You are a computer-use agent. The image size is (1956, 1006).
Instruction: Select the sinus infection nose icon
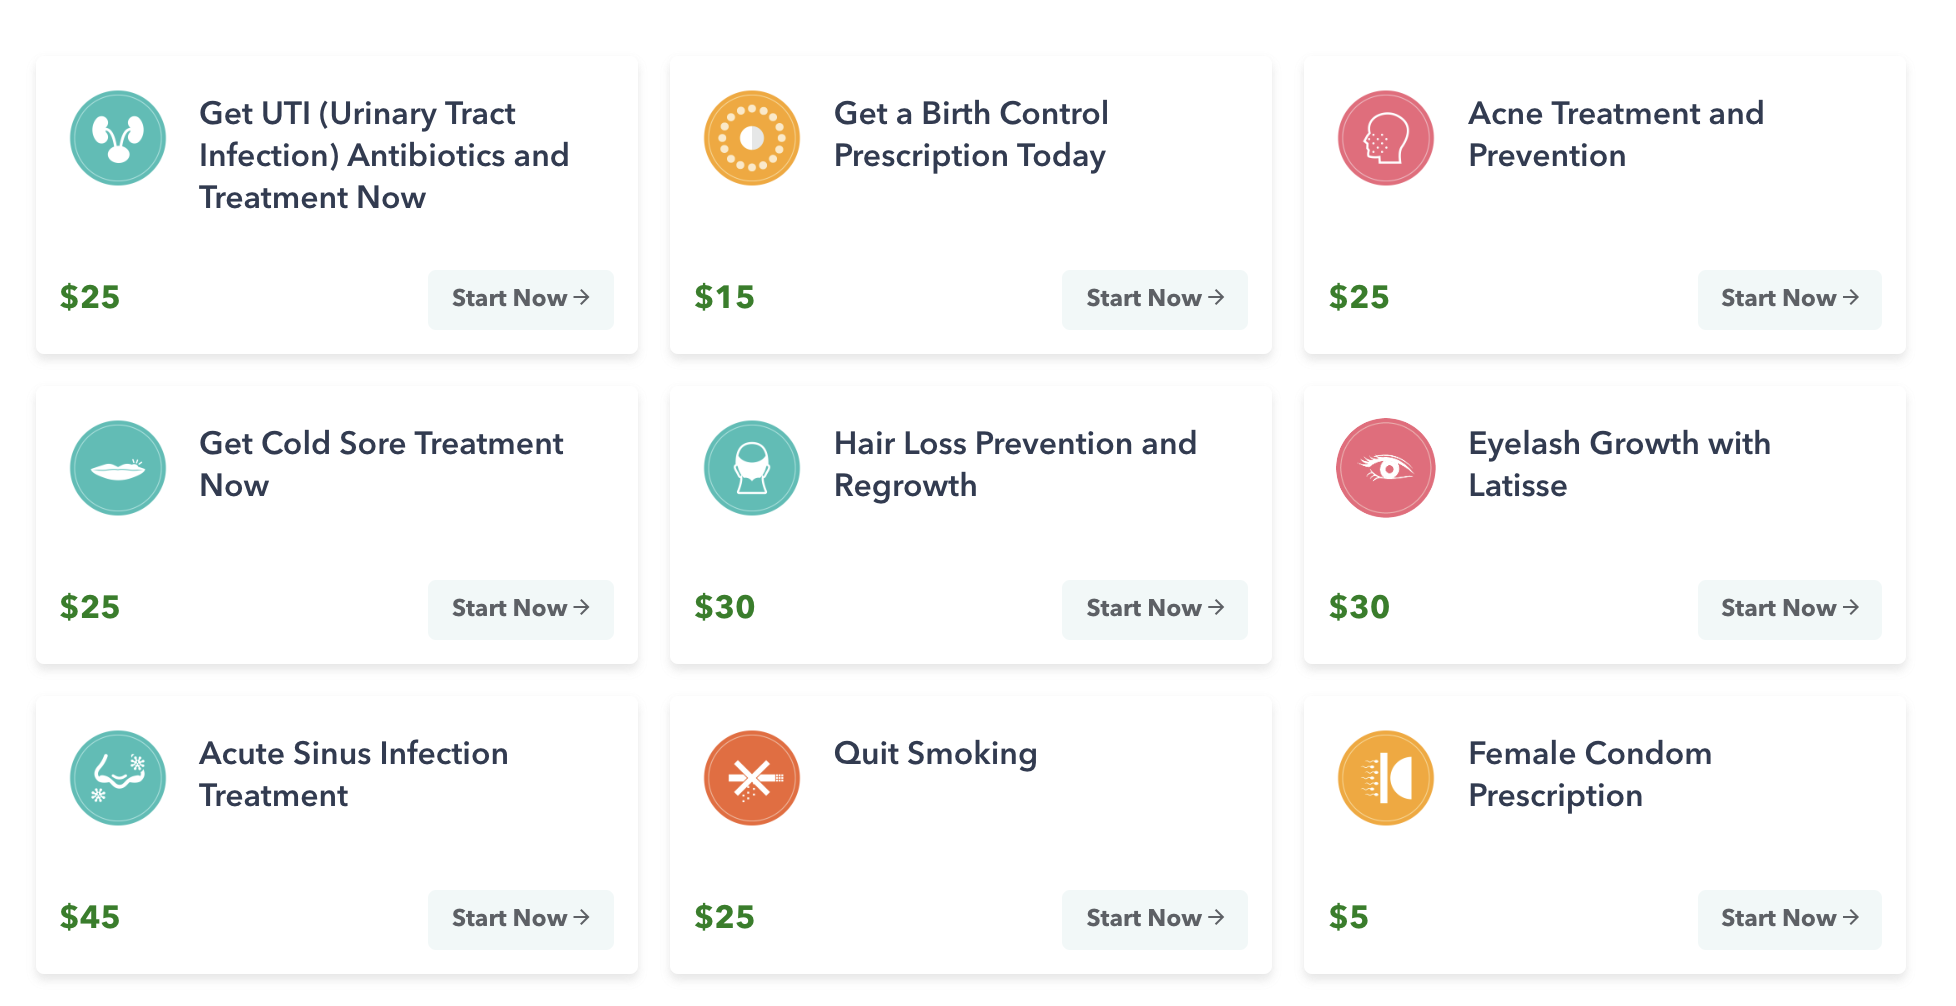(x=118, y=778)
